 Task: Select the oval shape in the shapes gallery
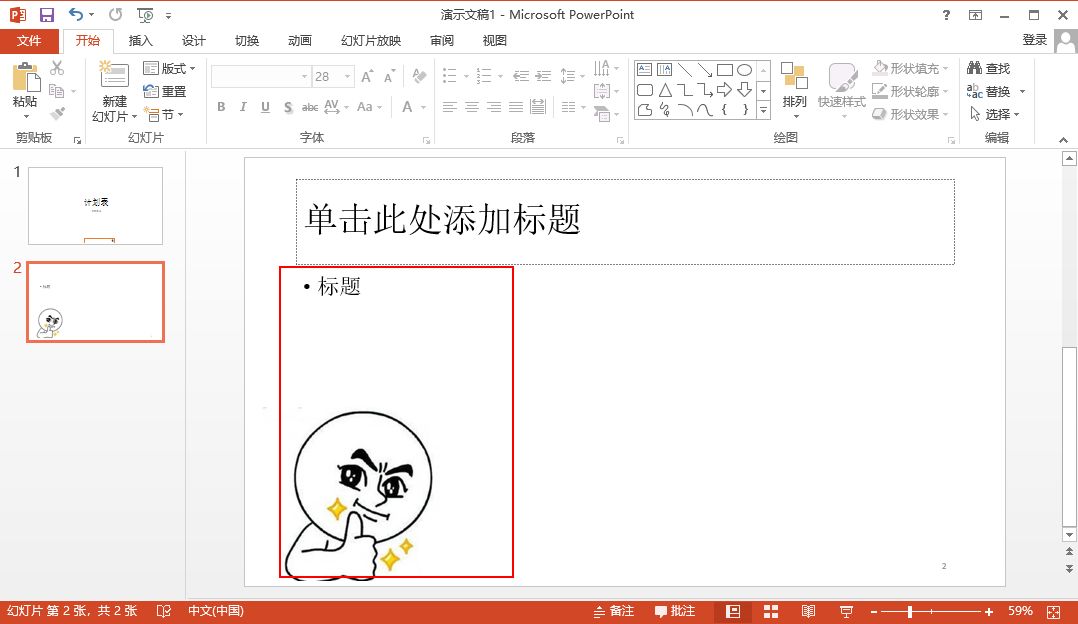[x=744, y=70]
